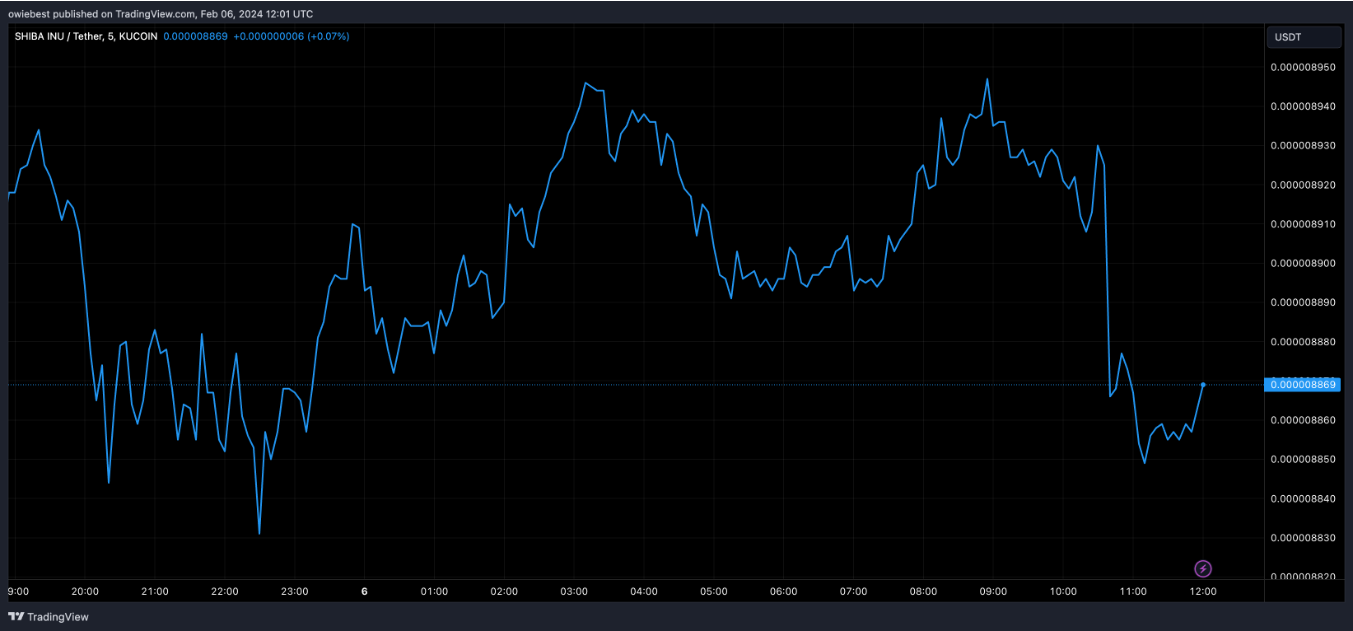Select the 09:00 time axis label
1353x631 pixels.
click(x=993, y=591)
